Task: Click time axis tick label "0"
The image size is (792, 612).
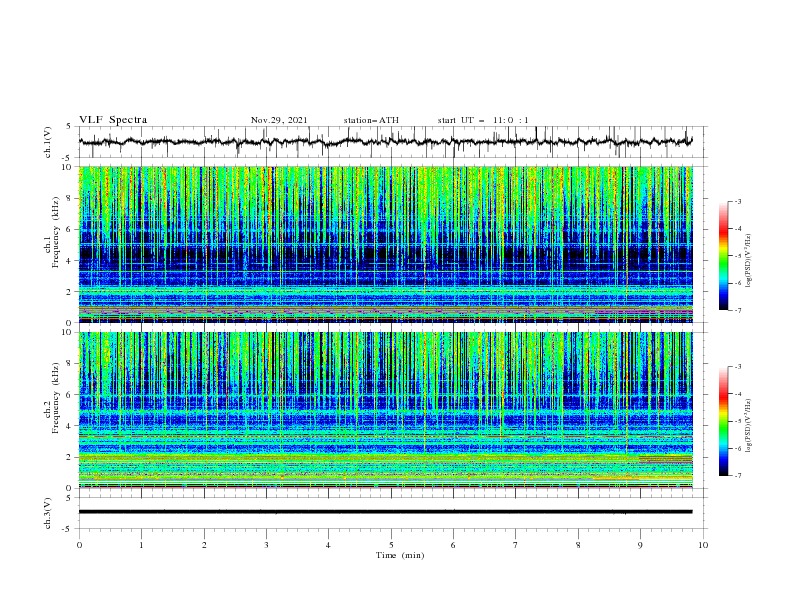Action: pyautogui.click(x=79, y=545)
